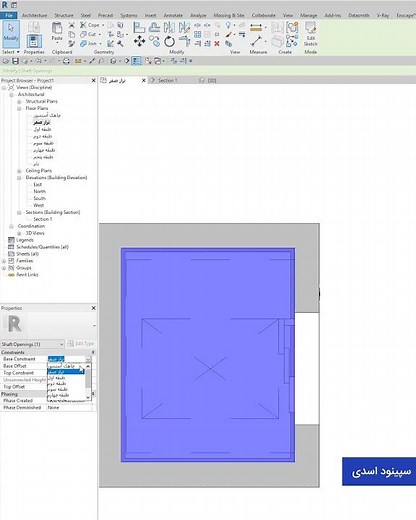Click the Array tool grid icon
The height and width of the screenshot is (520, 416).
tap(197, 34)
